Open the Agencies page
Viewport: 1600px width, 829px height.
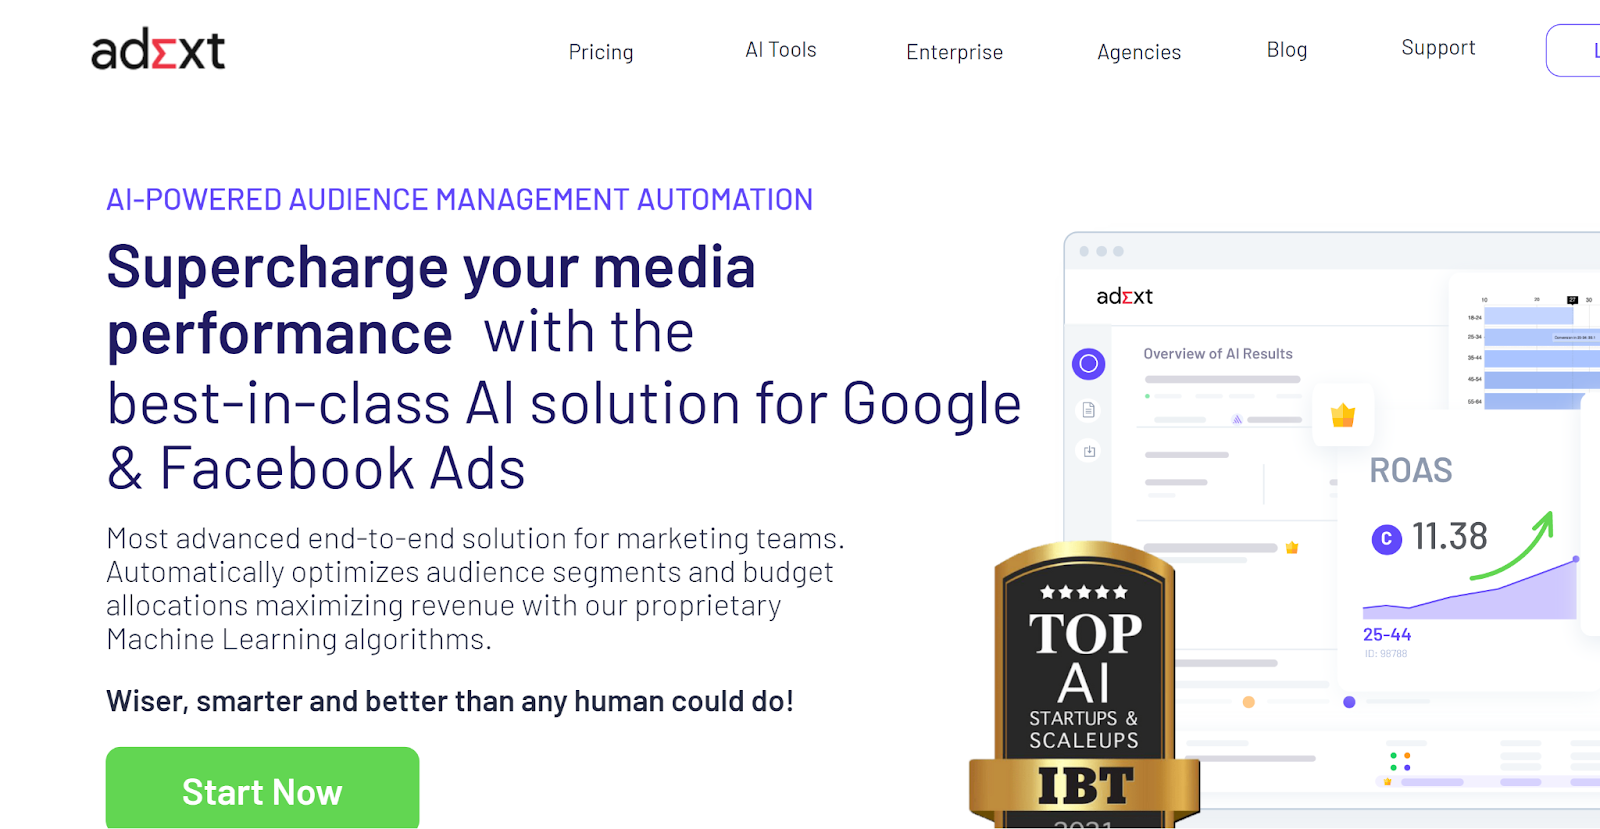click(x=1139, y=52)
